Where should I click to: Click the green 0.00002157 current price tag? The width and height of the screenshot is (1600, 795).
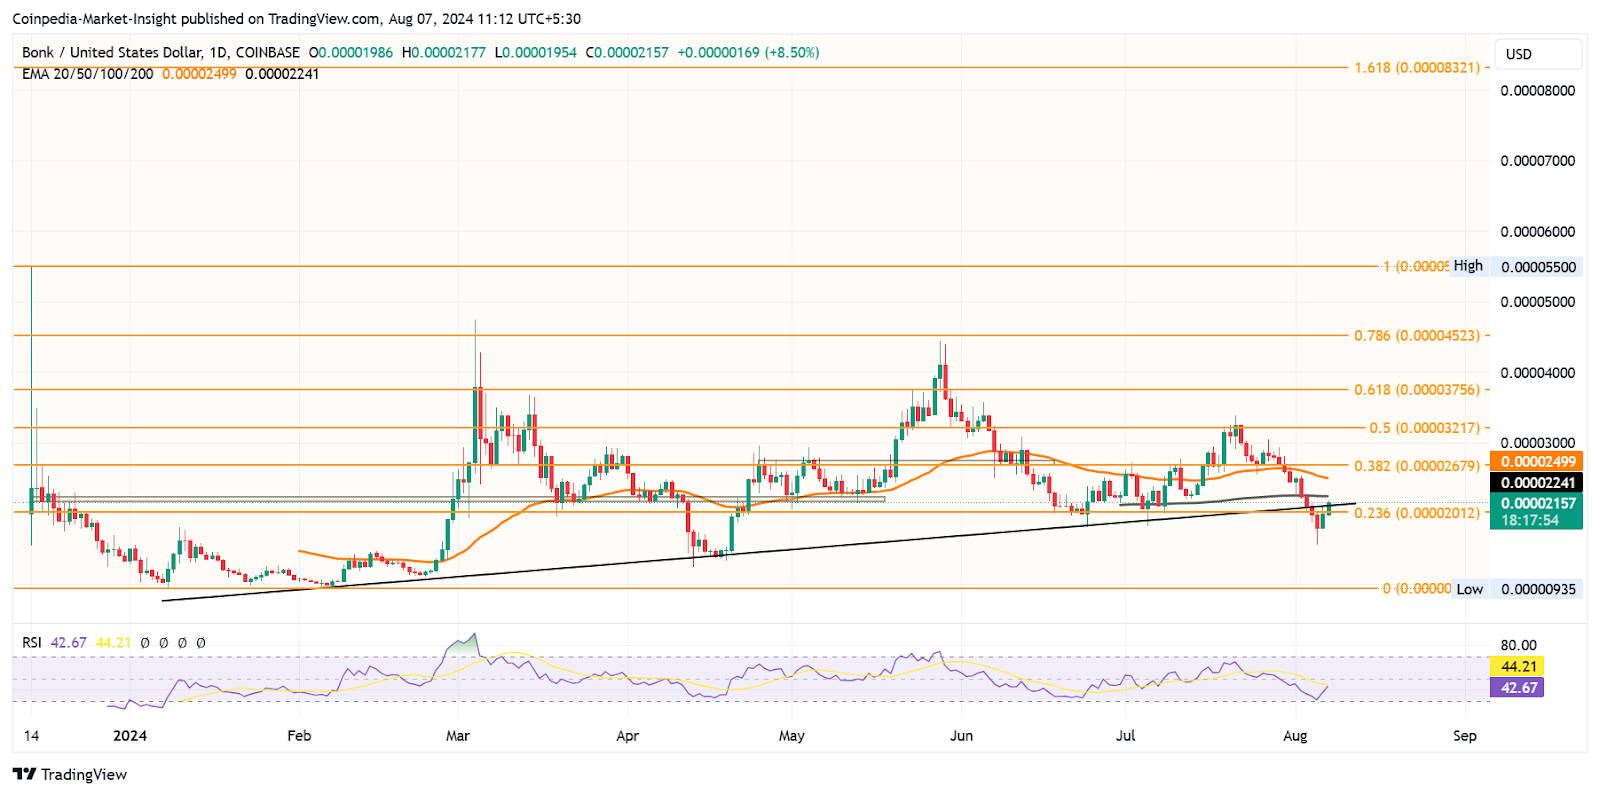1536,503
